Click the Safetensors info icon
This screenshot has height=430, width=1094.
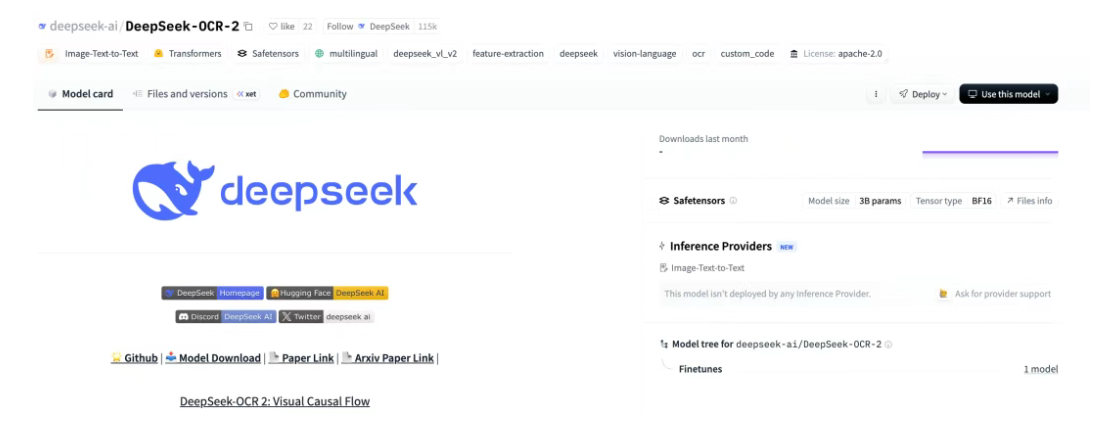pos(733,201)
